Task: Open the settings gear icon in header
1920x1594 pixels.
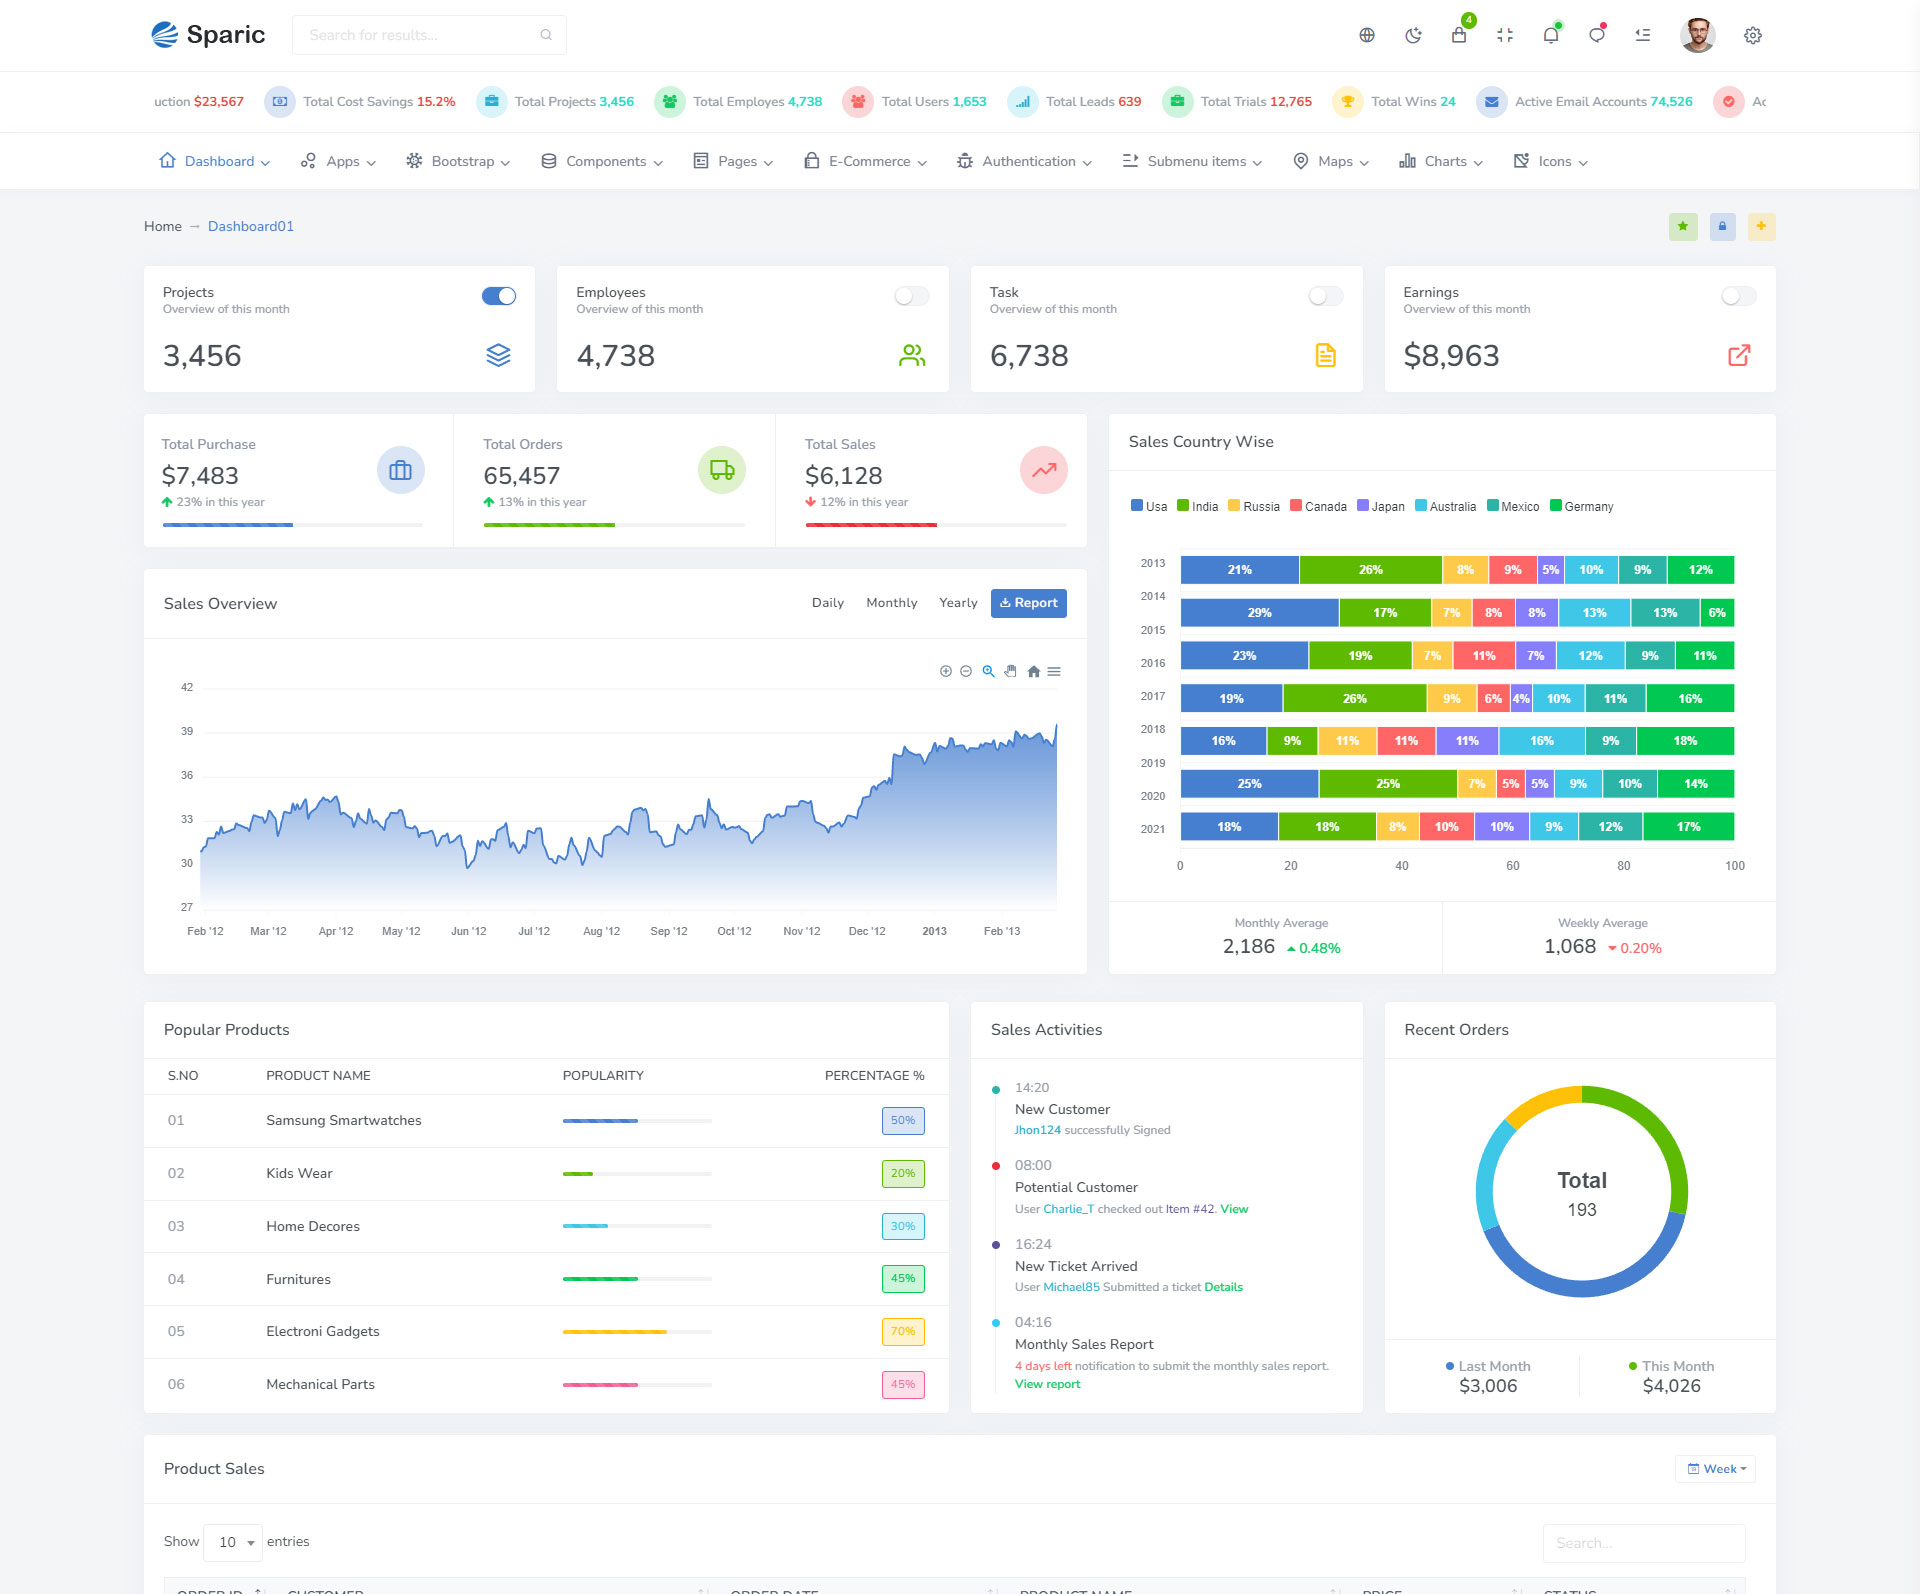Action: point(1753,35)
